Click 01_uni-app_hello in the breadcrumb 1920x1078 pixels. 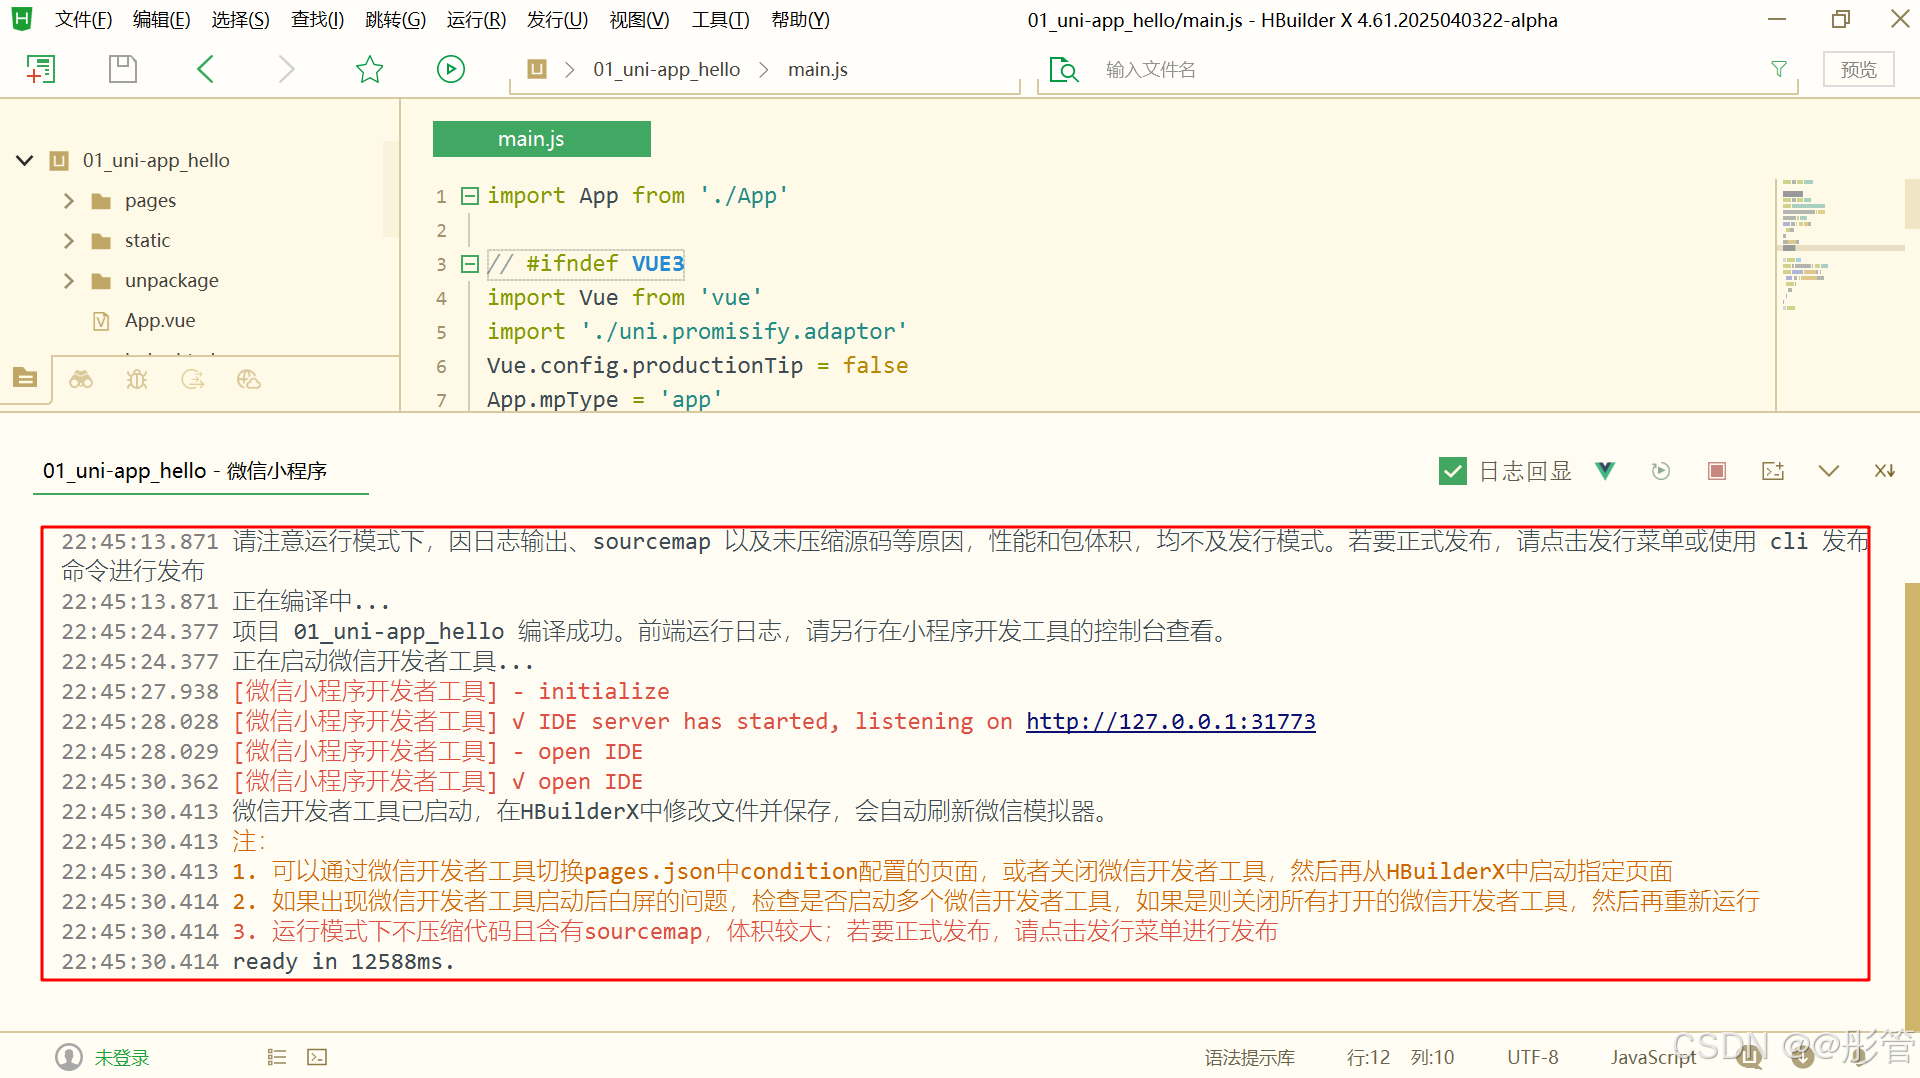[x=666, y=69]
